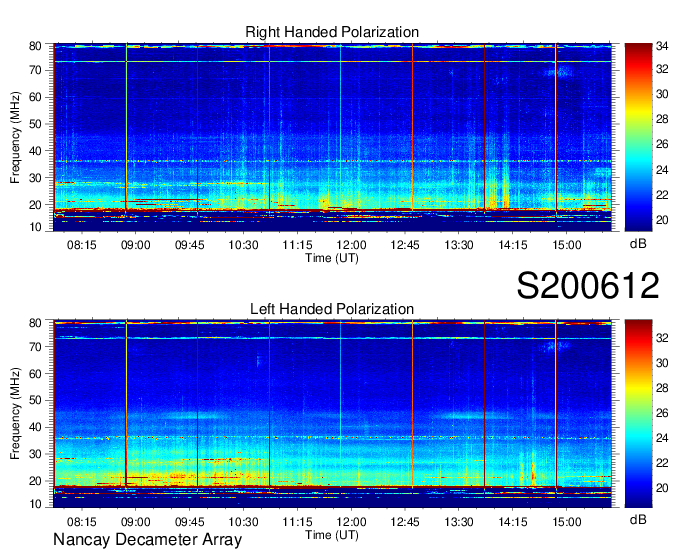Click the 08:15 tick label on the lower plot
The image size is (680, 552).
82,521
